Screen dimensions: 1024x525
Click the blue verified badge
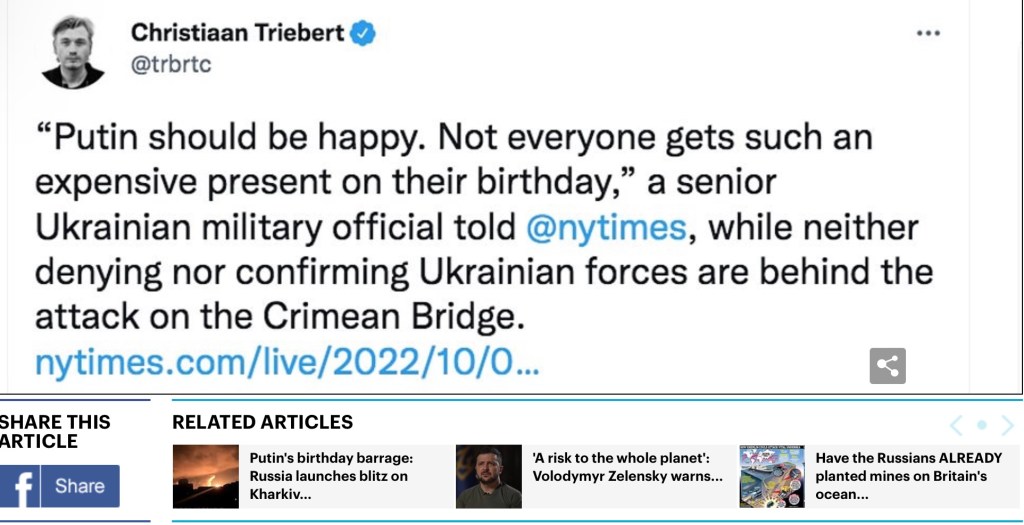pyautogui.click(x=362, y=33)
